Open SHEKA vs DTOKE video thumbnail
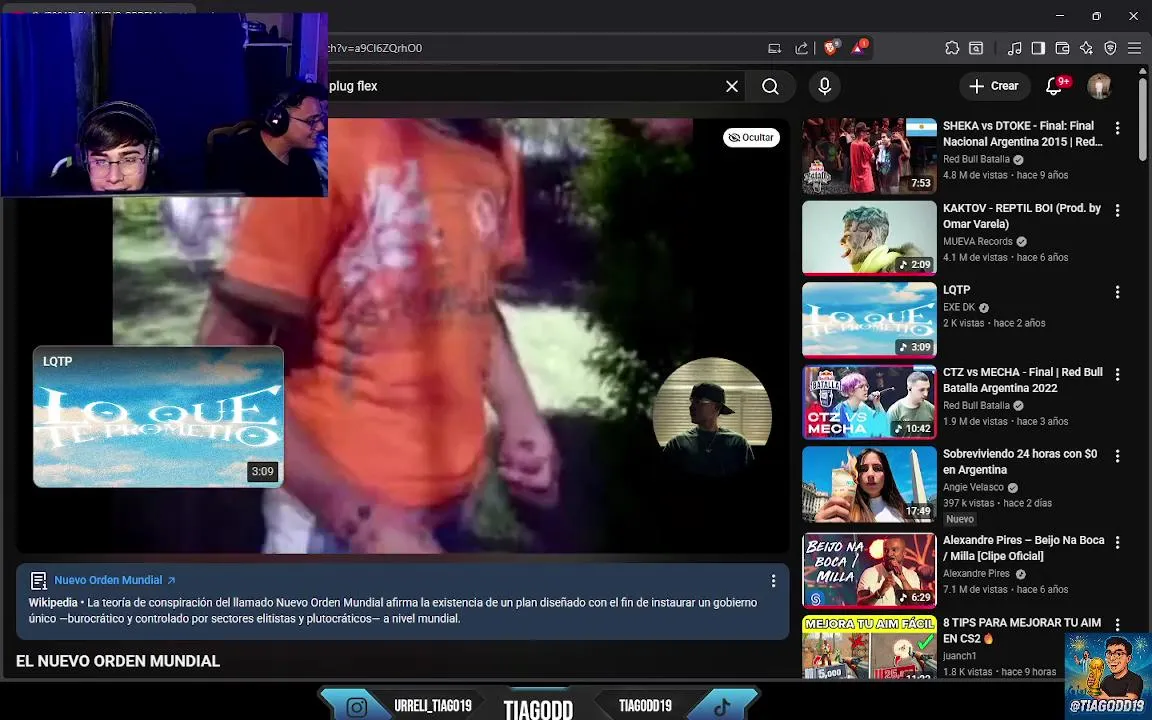Viewport: 1152px width, 720px height. 869,156
